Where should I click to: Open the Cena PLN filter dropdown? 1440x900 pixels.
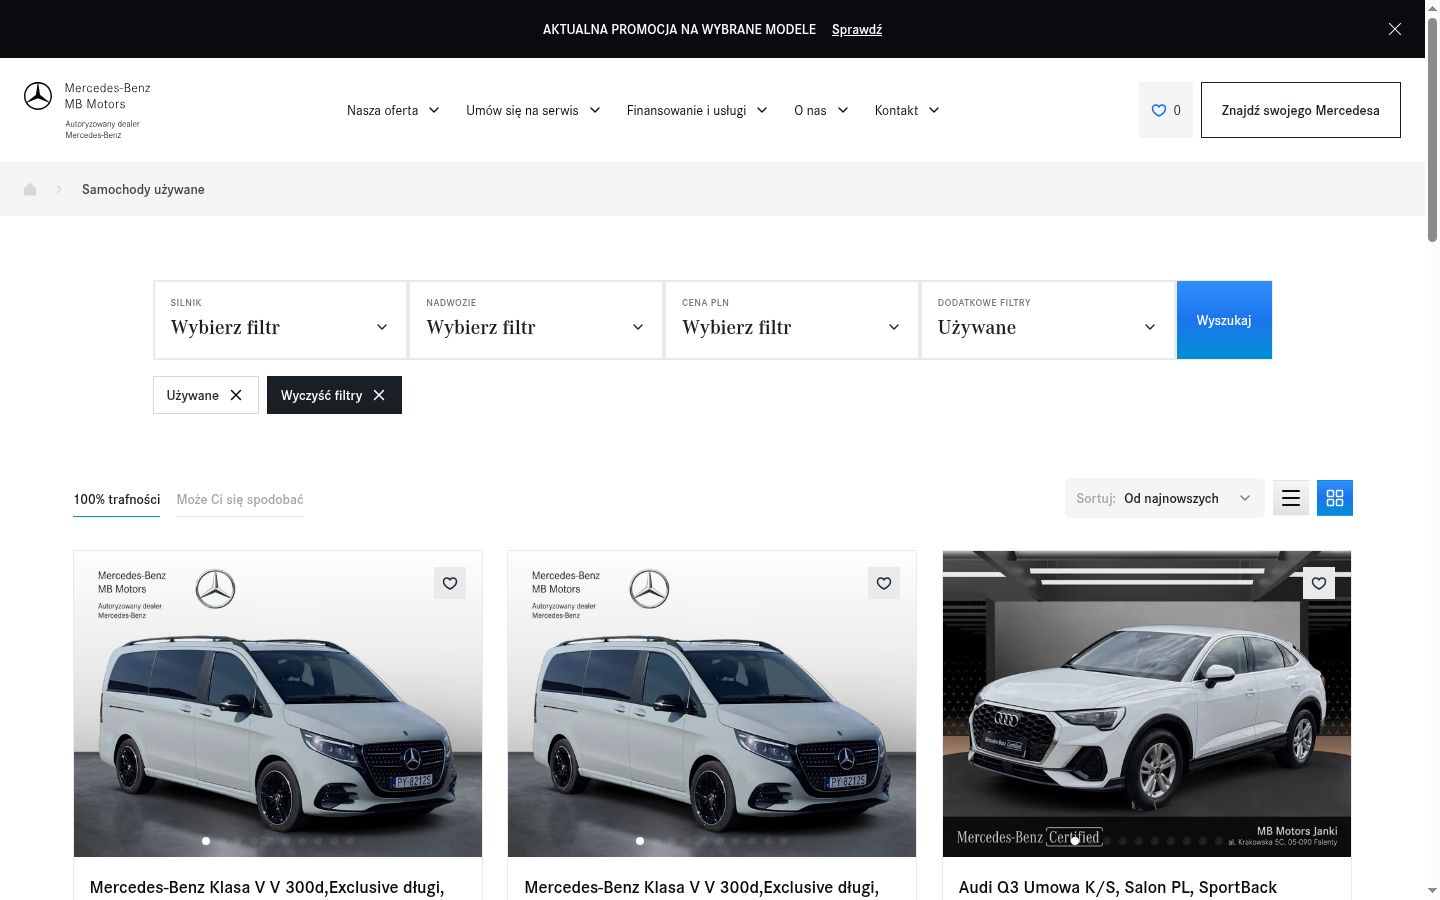point(792,320)
